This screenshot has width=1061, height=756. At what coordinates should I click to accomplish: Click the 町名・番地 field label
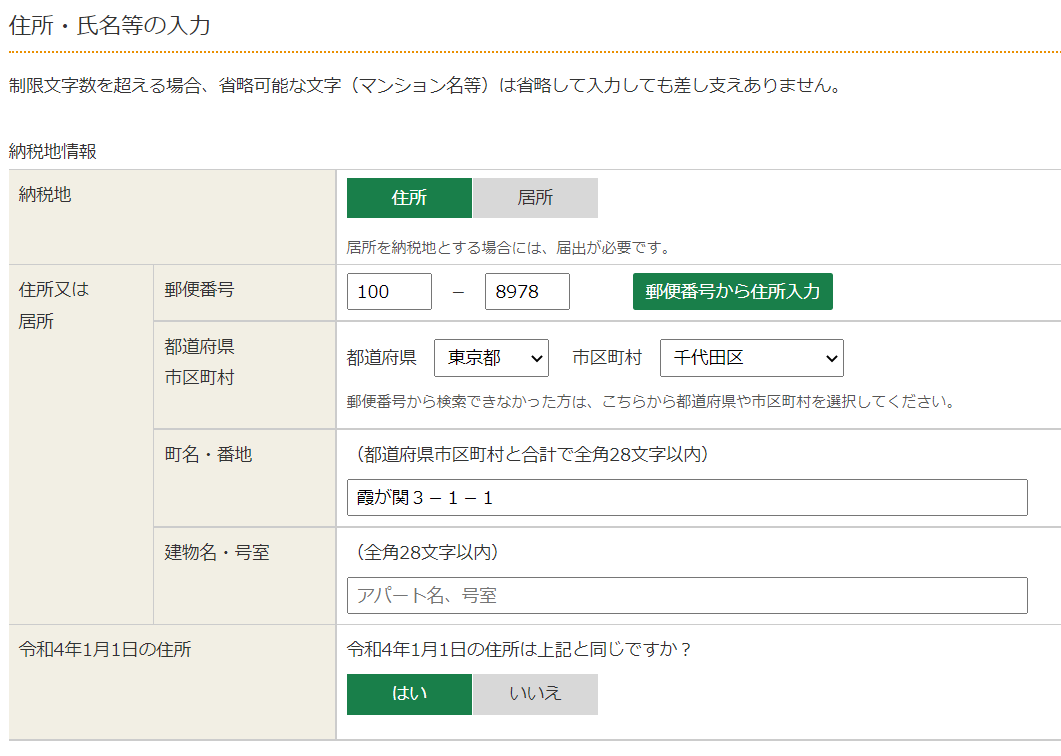click(x=208, y=454)
